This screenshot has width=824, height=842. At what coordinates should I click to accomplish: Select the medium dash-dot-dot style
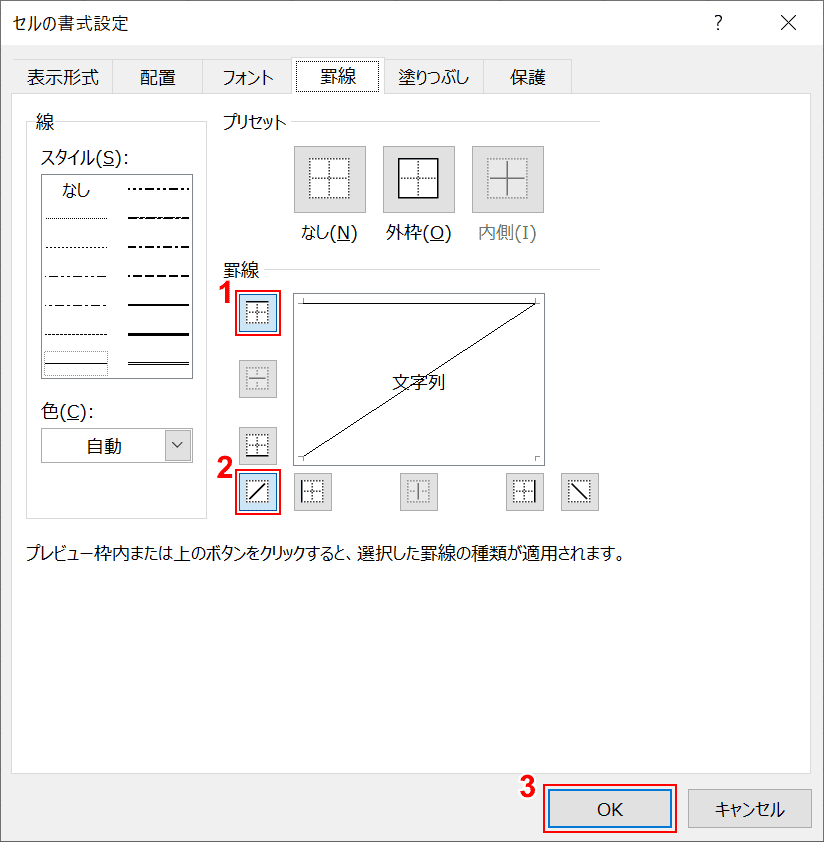(158, 189)
